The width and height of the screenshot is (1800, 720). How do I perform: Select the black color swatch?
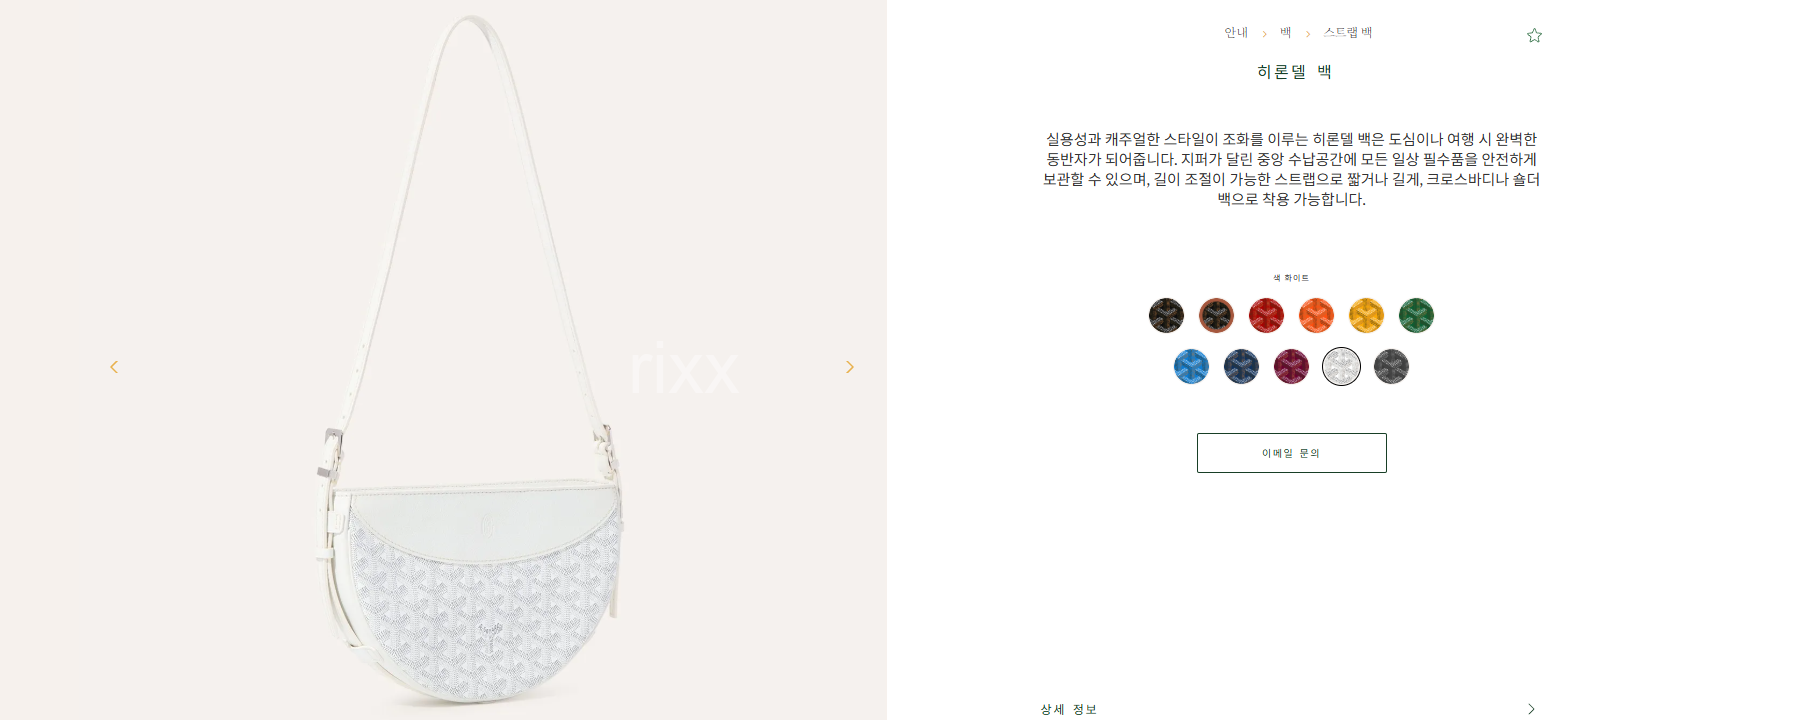tap(1166, 316)
